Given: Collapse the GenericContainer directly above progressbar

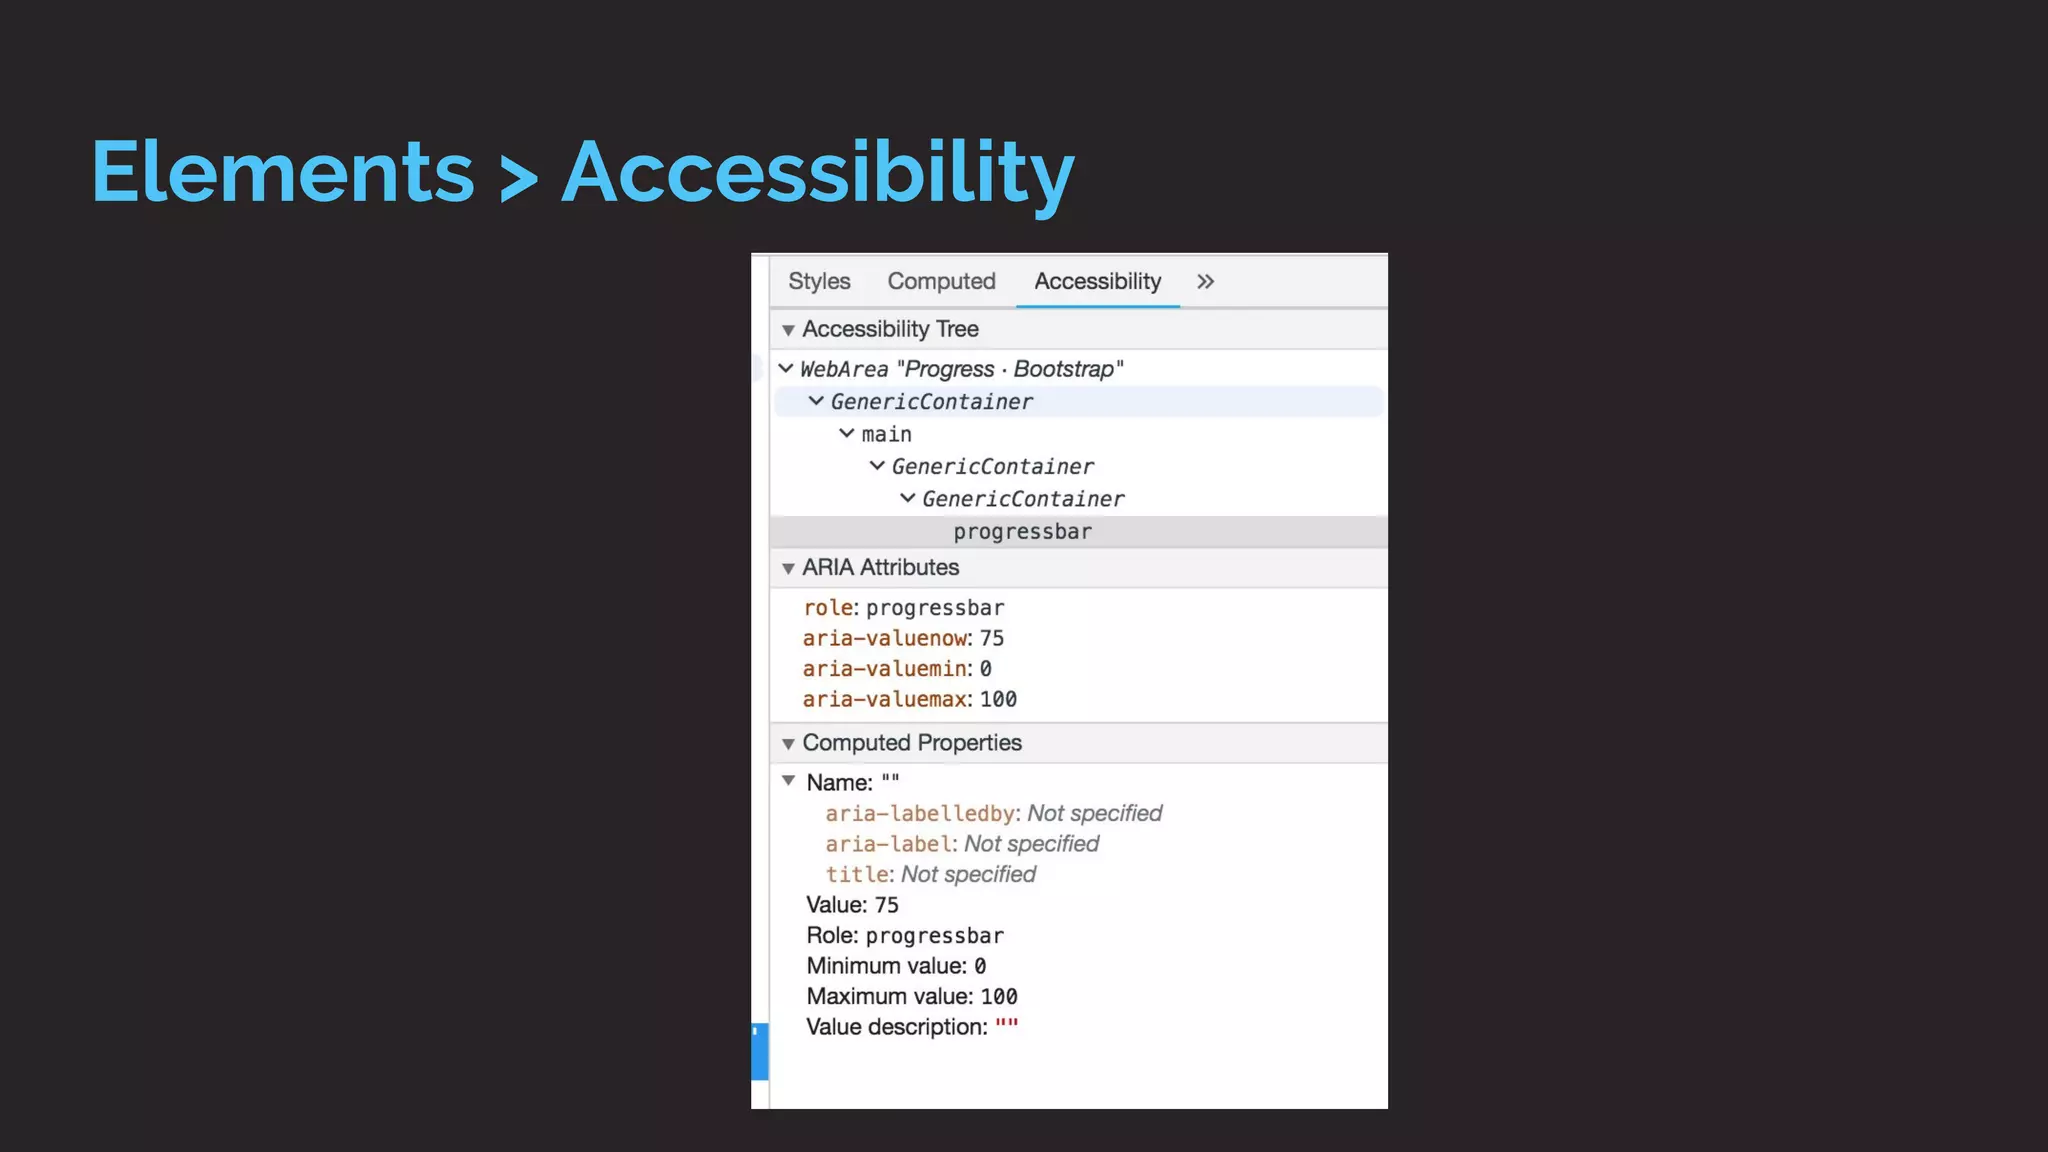Looking at the screenshot, I should [908, 497].
